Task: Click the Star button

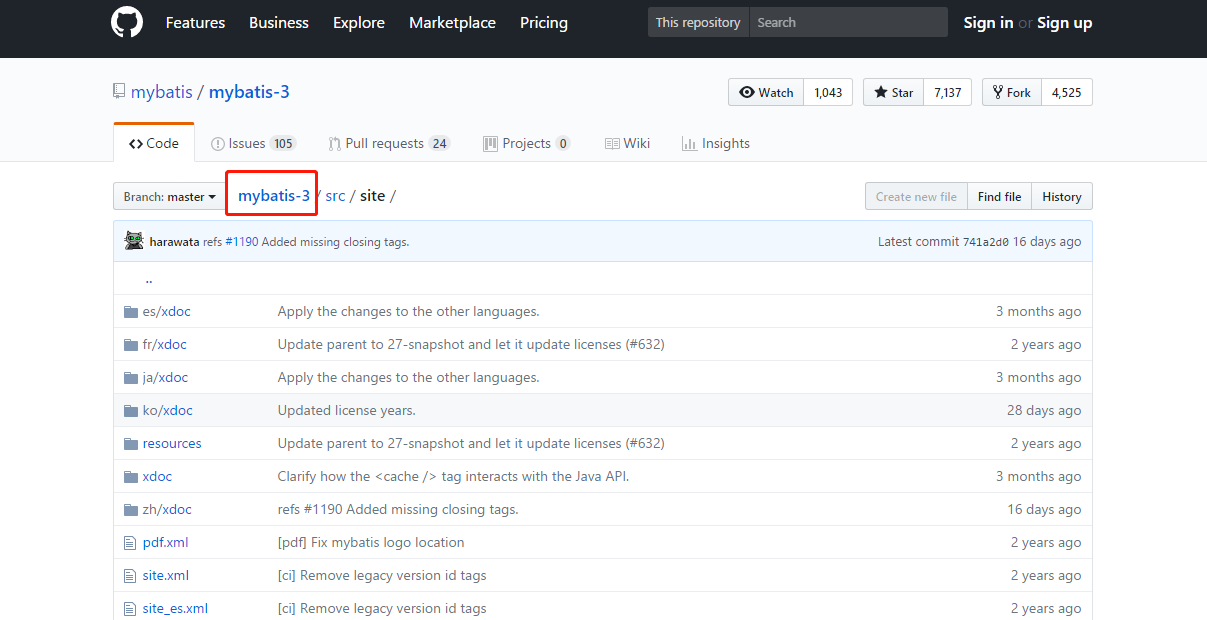Action: pyautogui.click(x=893, y=92)
